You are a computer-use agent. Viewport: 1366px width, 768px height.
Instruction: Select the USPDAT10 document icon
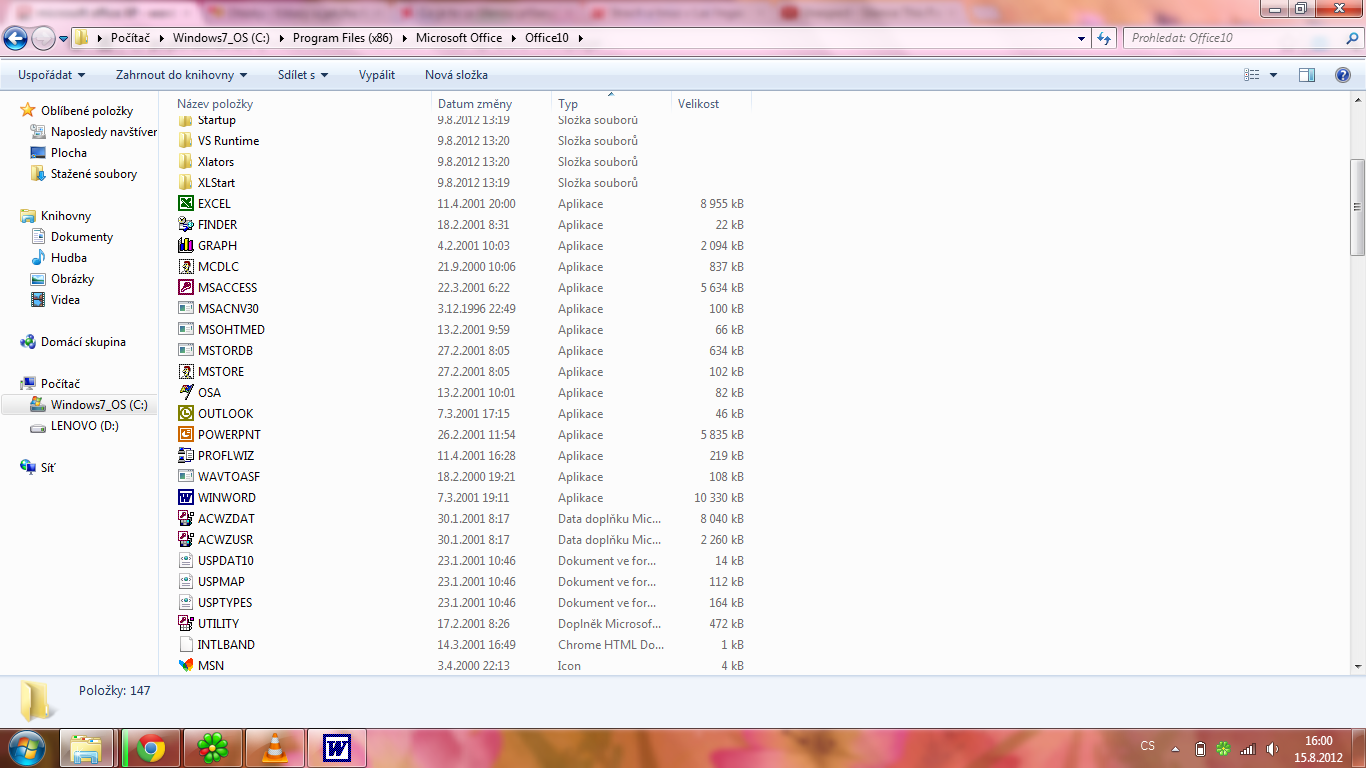click(x=185, y=561)
